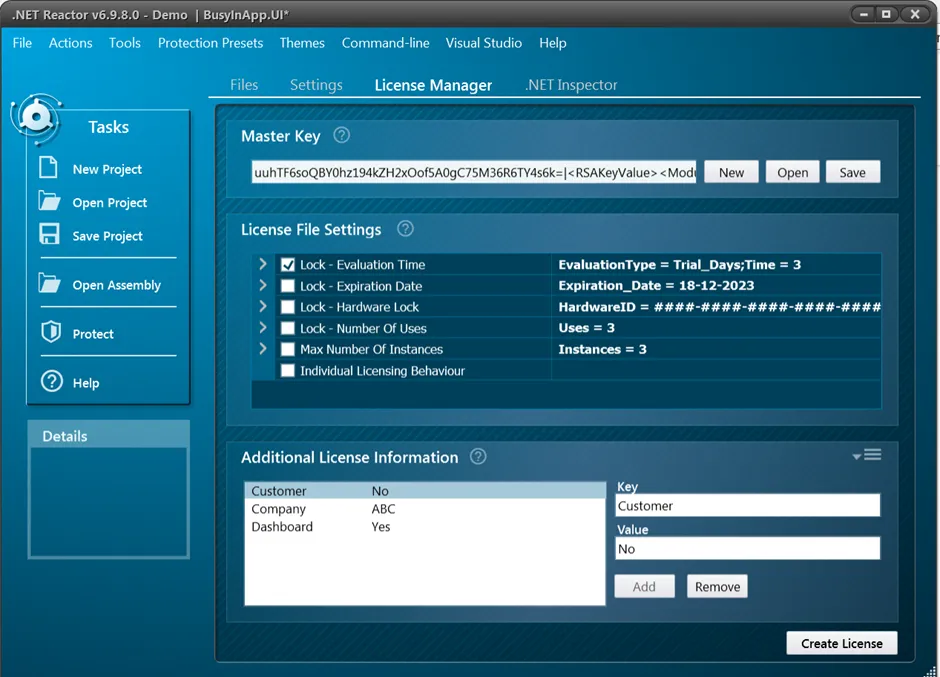This screenshot has width=940, height=677.
Task: Open the Command-line menu
Action: click(385, 43)
